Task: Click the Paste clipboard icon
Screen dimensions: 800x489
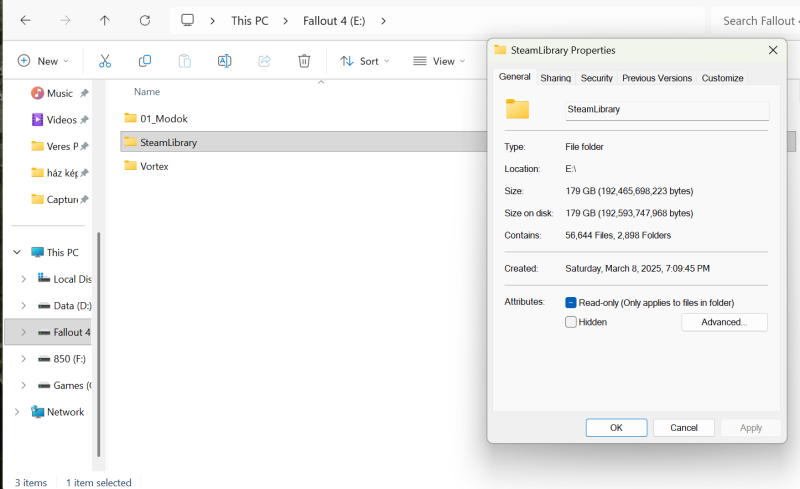Action: 185,61
